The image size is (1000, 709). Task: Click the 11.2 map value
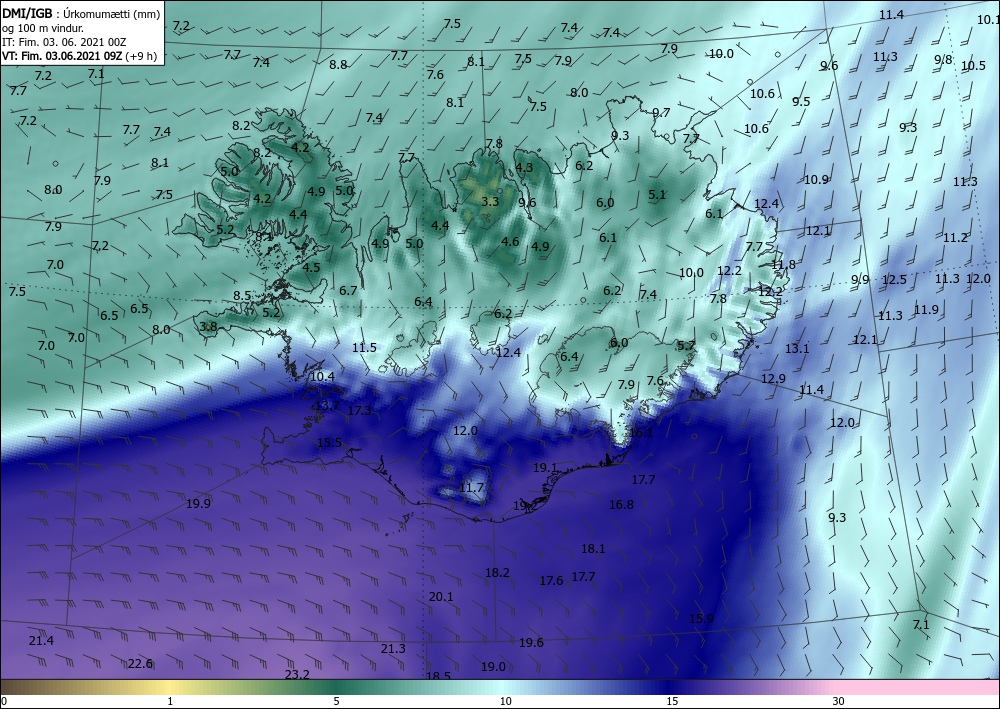point(955,238)
